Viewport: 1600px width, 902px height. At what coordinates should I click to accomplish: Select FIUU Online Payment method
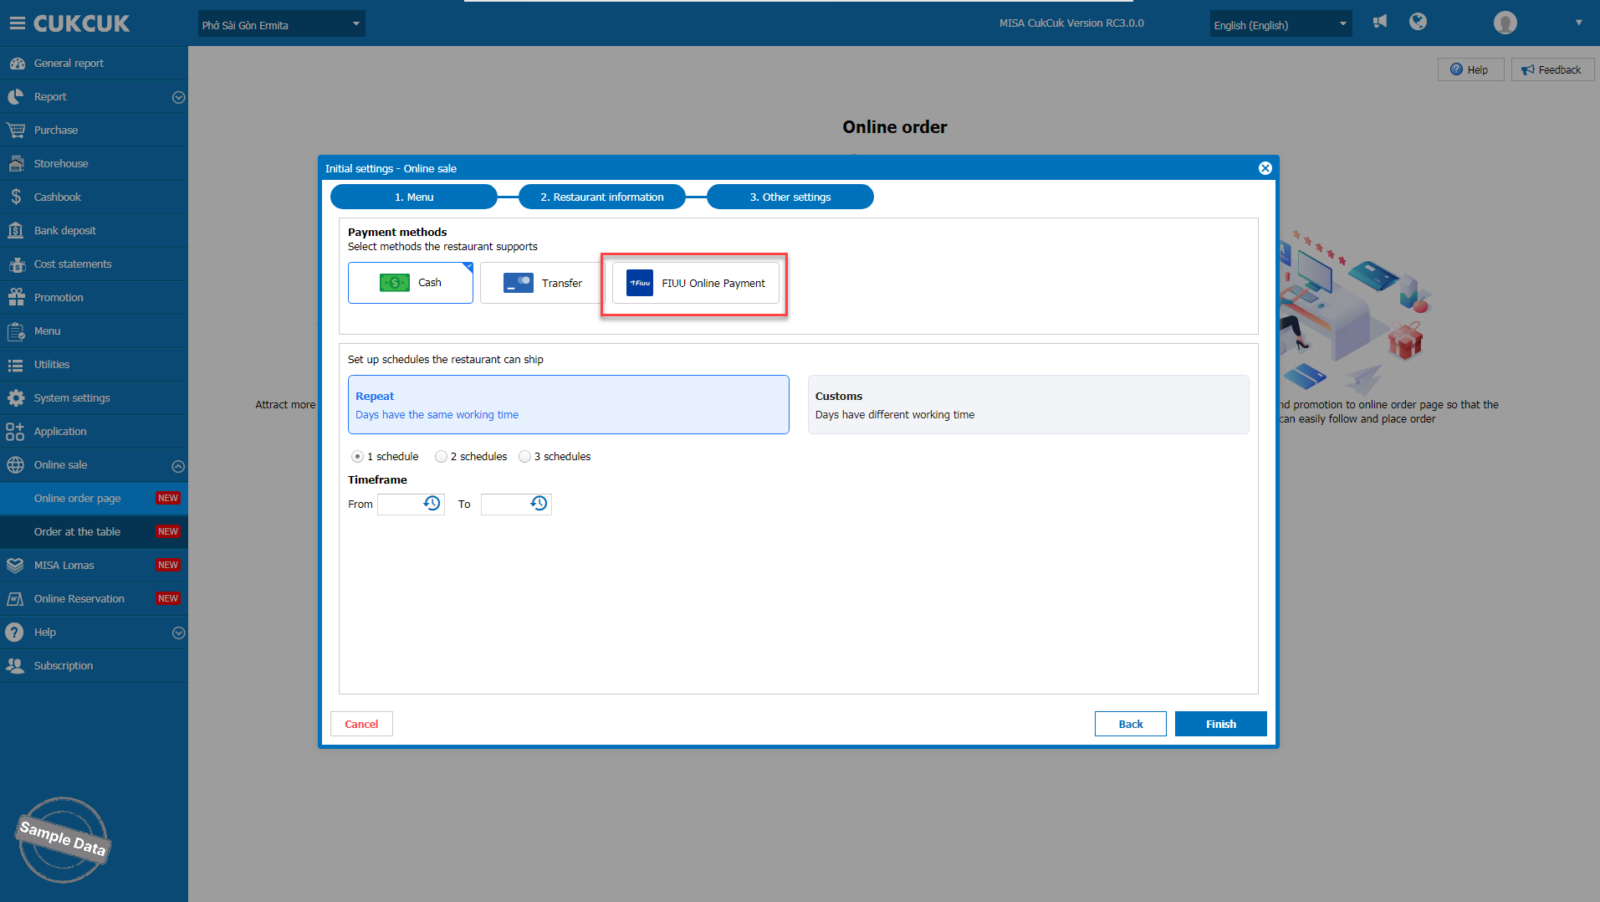tap(695, 284)
